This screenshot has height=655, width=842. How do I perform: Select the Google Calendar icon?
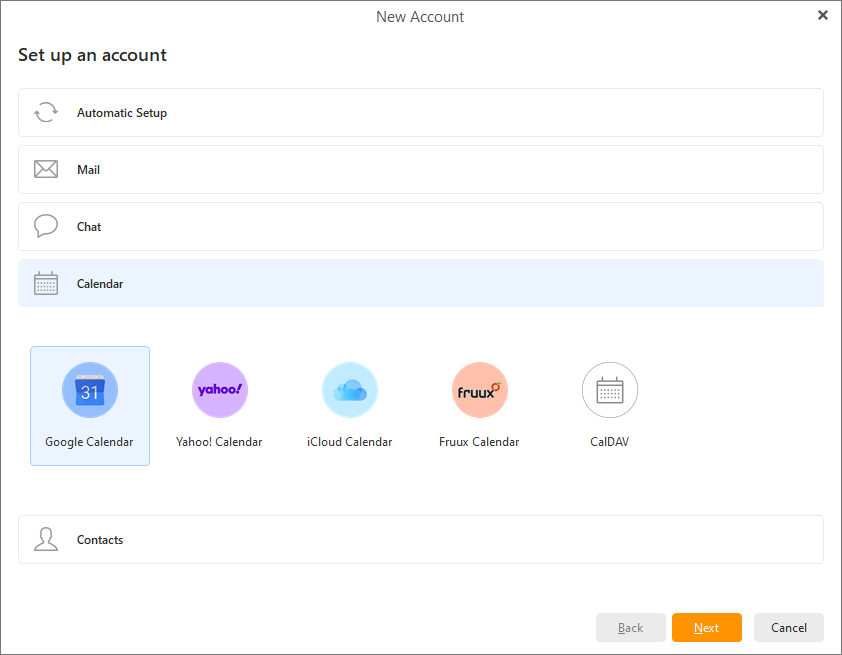(90, 390)
